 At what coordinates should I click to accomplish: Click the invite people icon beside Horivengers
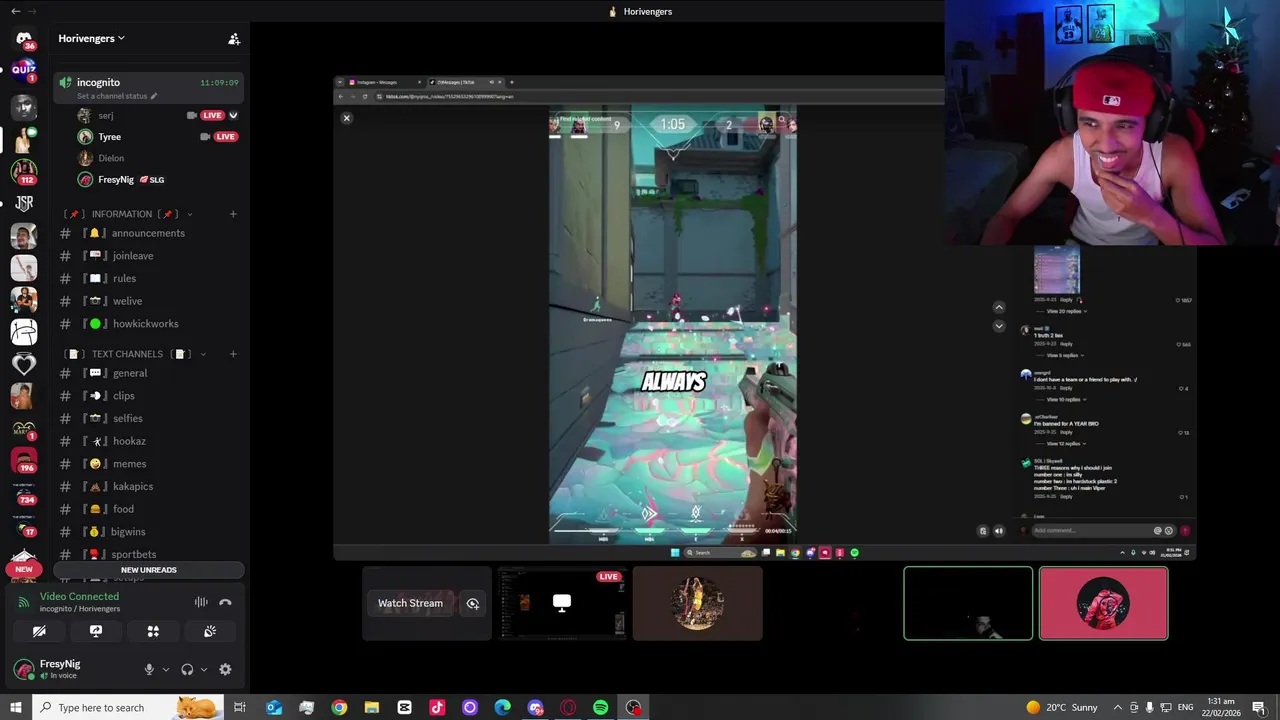(234, 39)
